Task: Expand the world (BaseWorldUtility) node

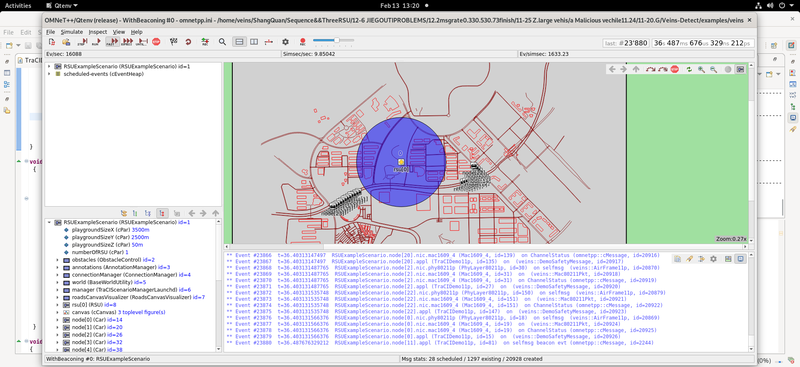Action: [x=58, y=282]
